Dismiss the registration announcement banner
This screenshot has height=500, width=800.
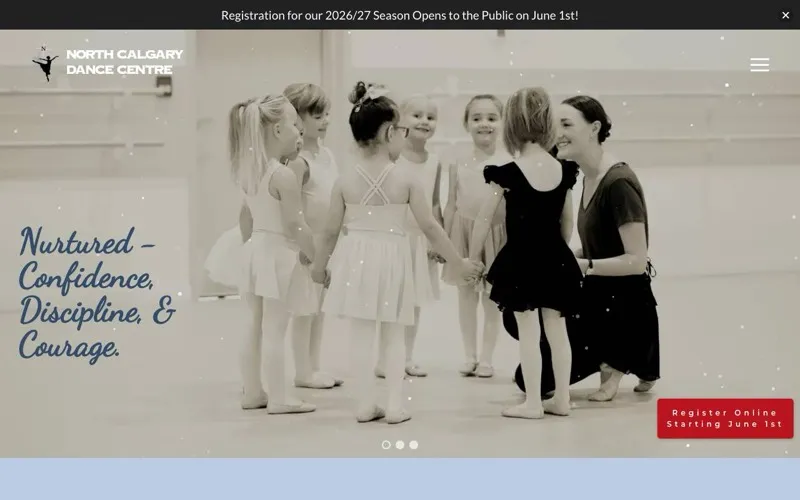coord(785,15)
